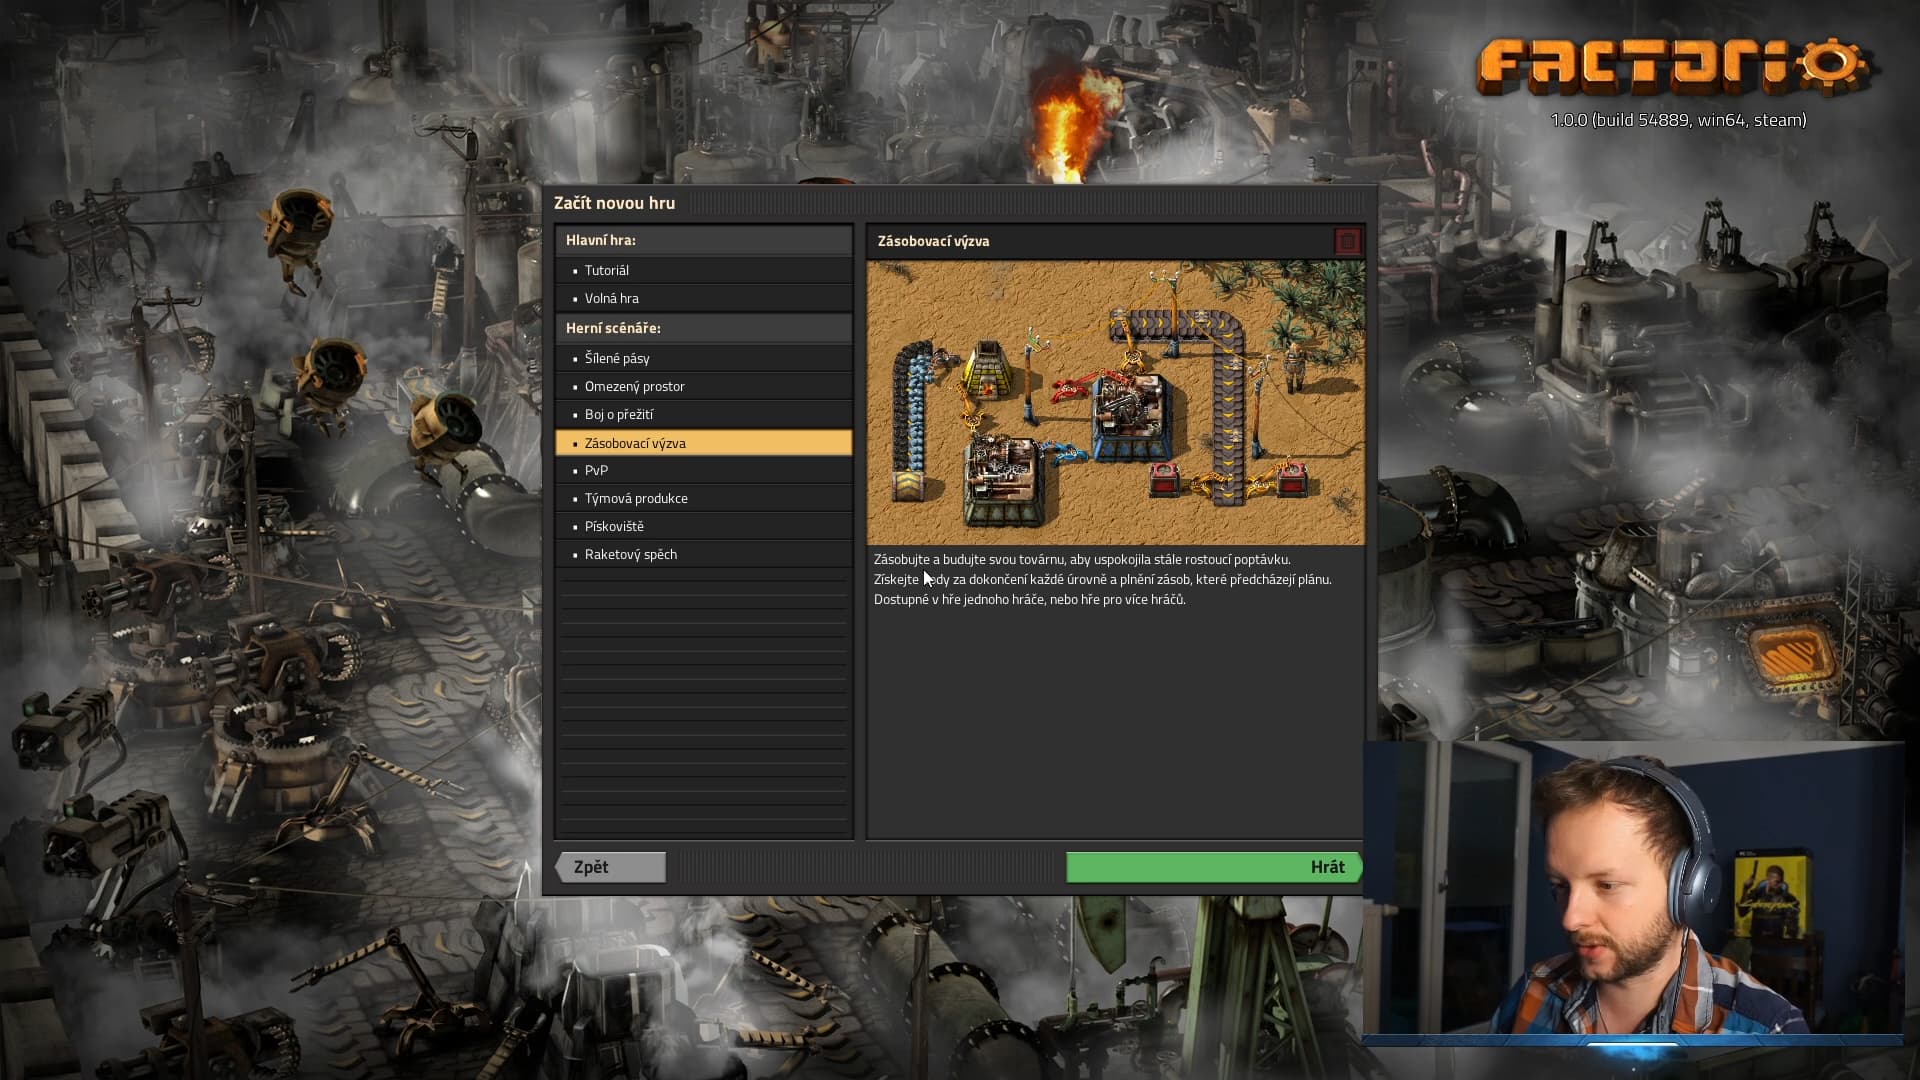Click the green Hrát play button
The image size is (1920, 1080).
pos(1214,867)
